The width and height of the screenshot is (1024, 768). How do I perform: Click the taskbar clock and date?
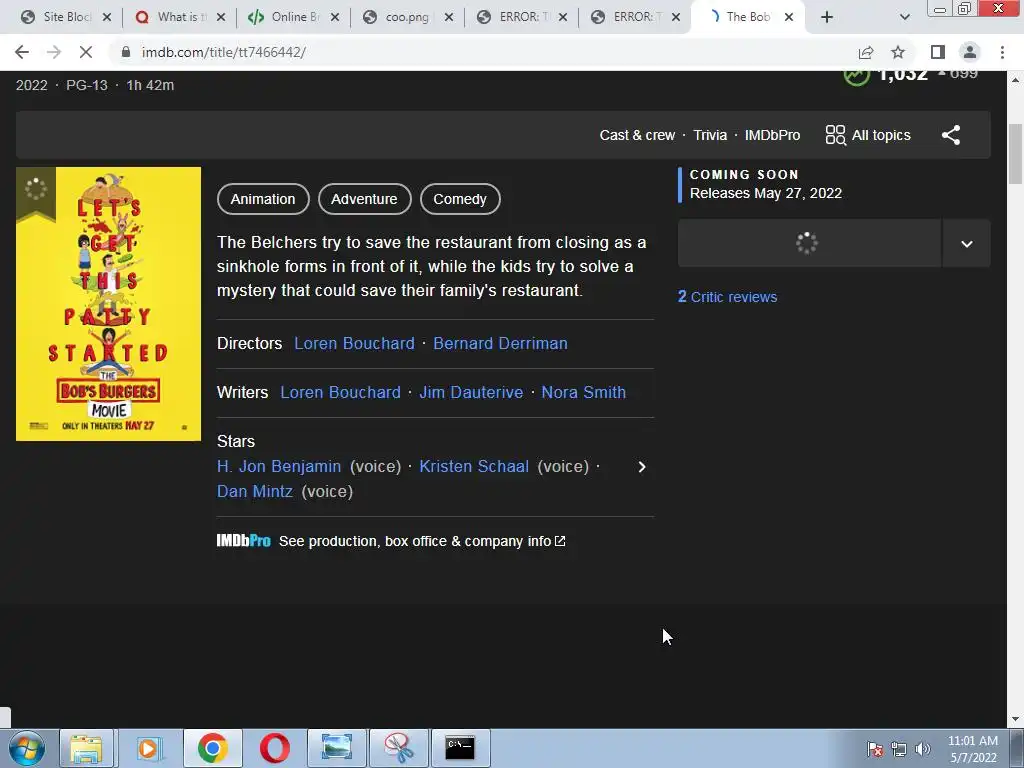[x=972, y=749]
